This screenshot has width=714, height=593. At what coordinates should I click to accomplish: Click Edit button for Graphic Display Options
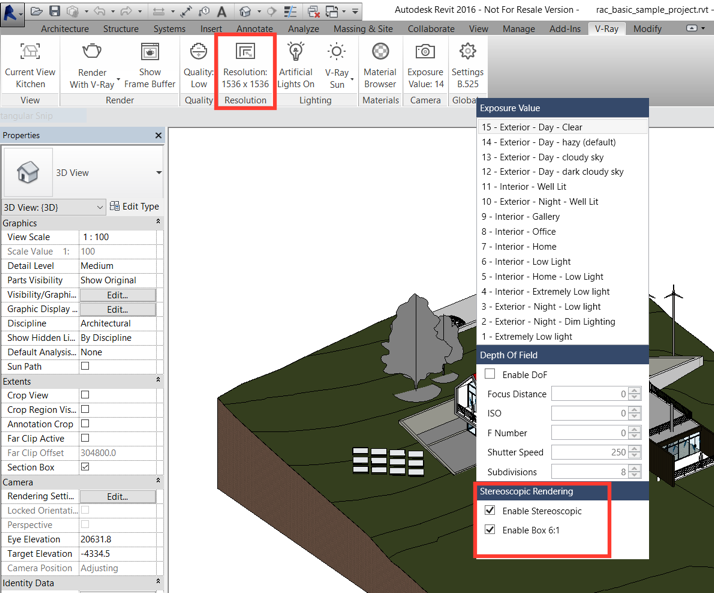(x=117, y=309)
